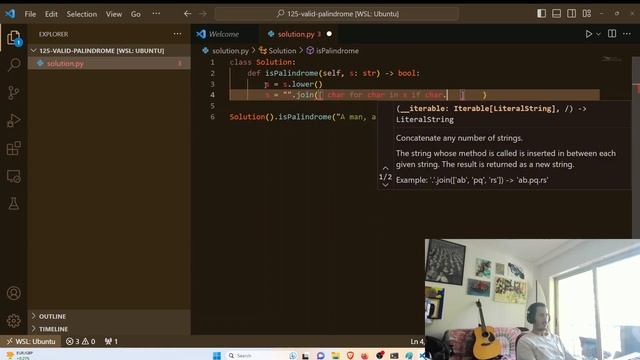Open the Accounts menu icon
Viewport: 640px width, 360px height.
[13, 293]
